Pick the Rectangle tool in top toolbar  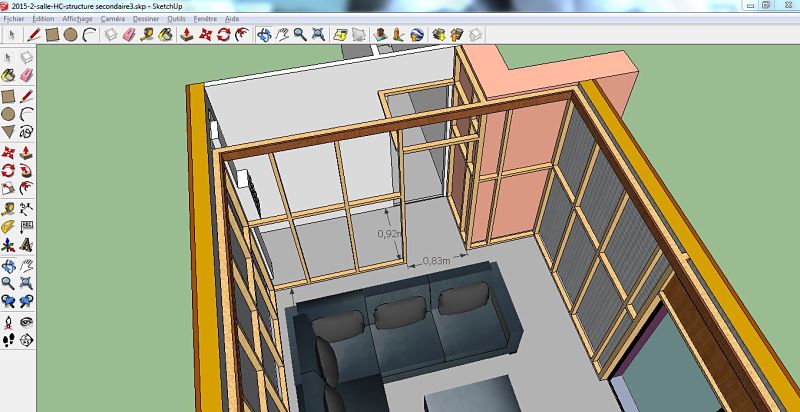53,34
